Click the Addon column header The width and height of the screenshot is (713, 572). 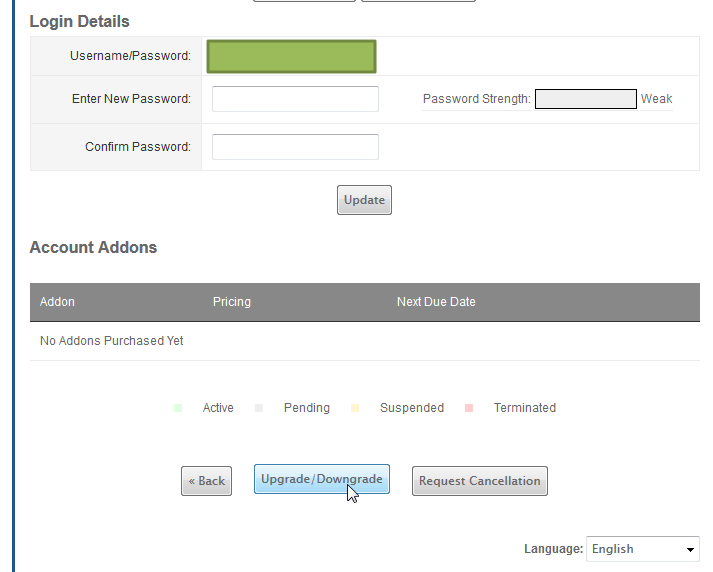pyautogui.click(x=57, y=302)
